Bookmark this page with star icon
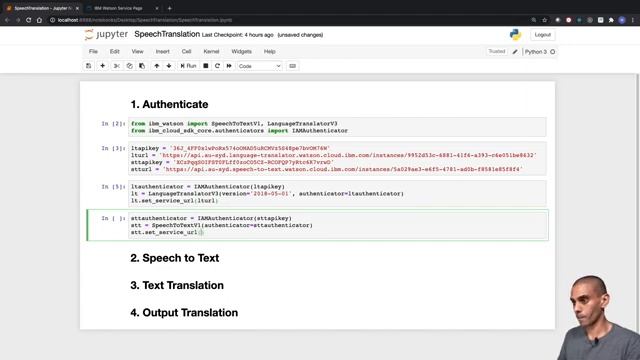 (x=544, y=20)
